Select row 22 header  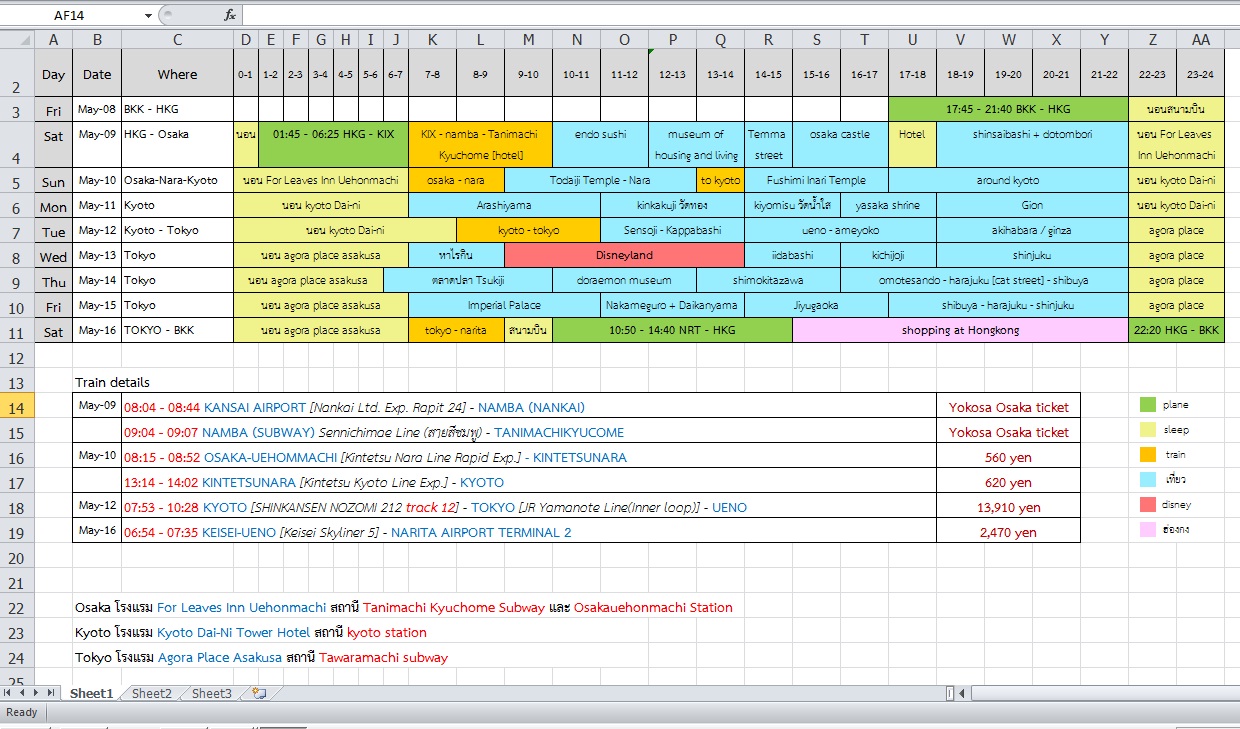click(17, 607)
